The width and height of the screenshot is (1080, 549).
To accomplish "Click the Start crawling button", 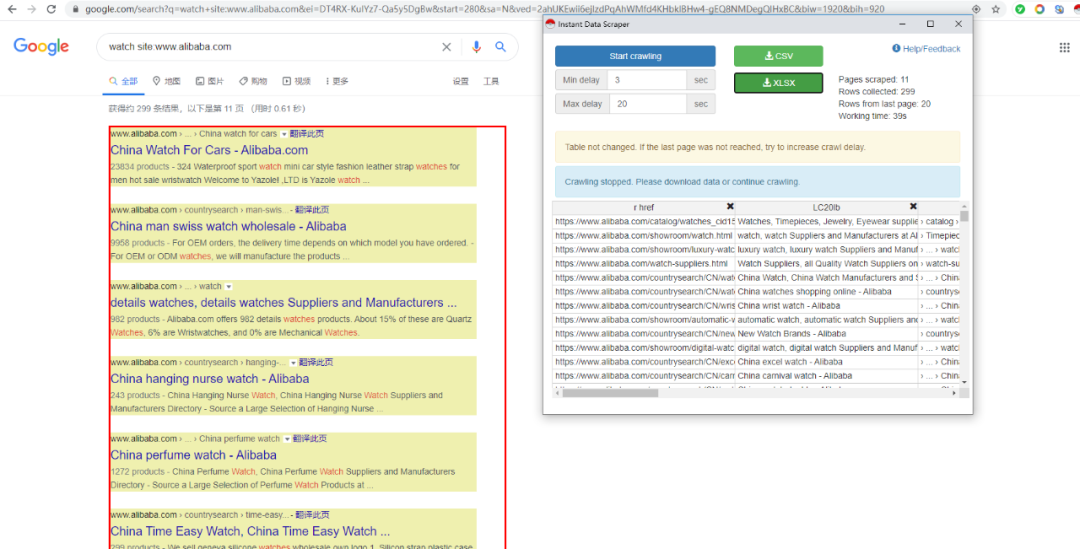I will [635, 56].
